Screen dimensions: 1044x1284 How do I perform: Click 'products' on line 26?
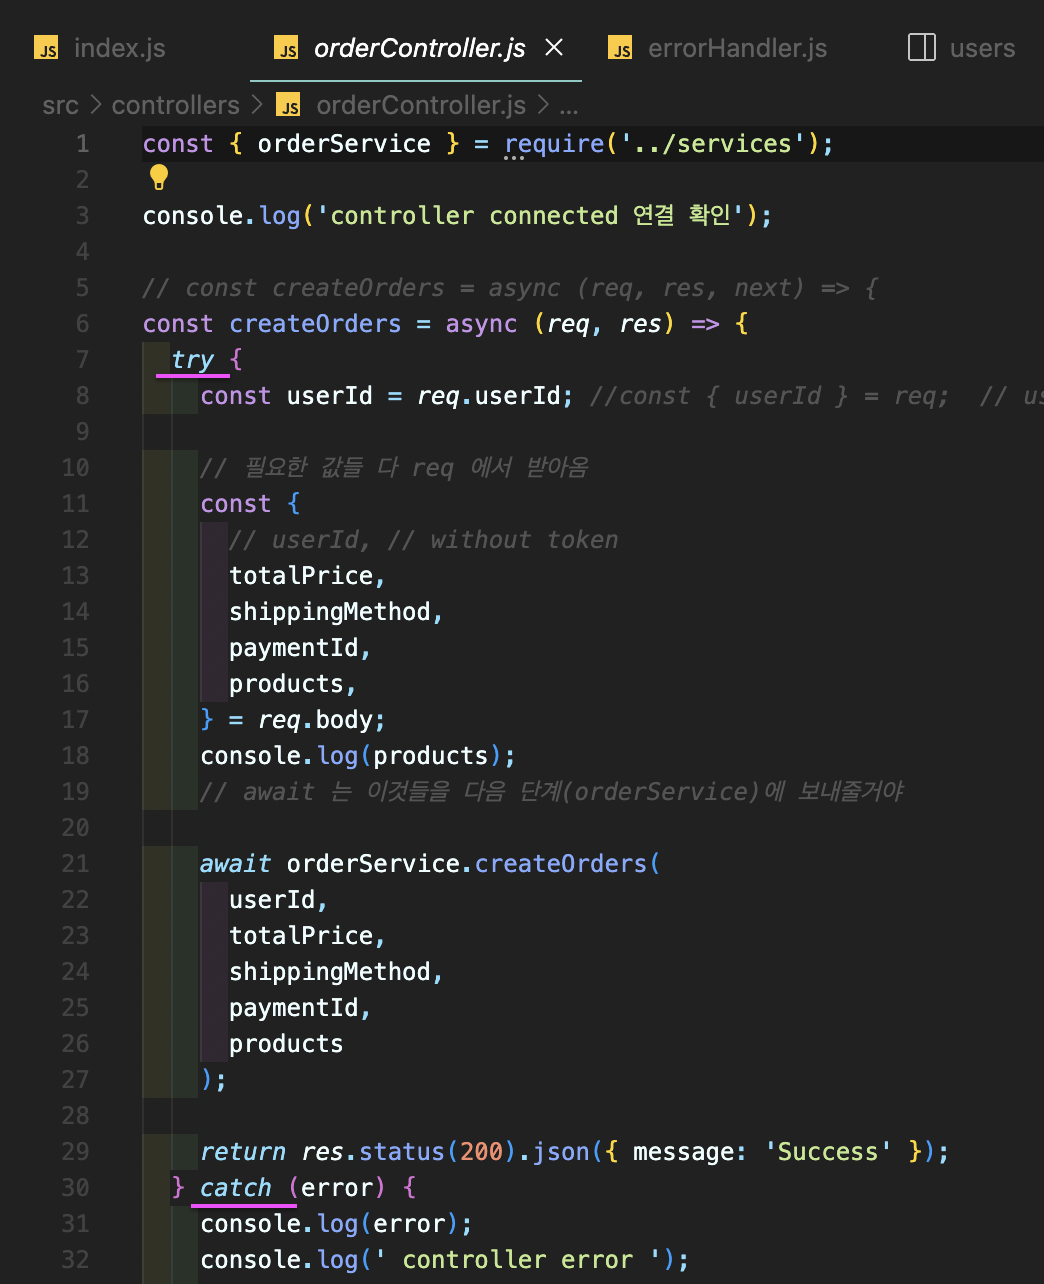pyautogui.click(x=286, y=1044)
